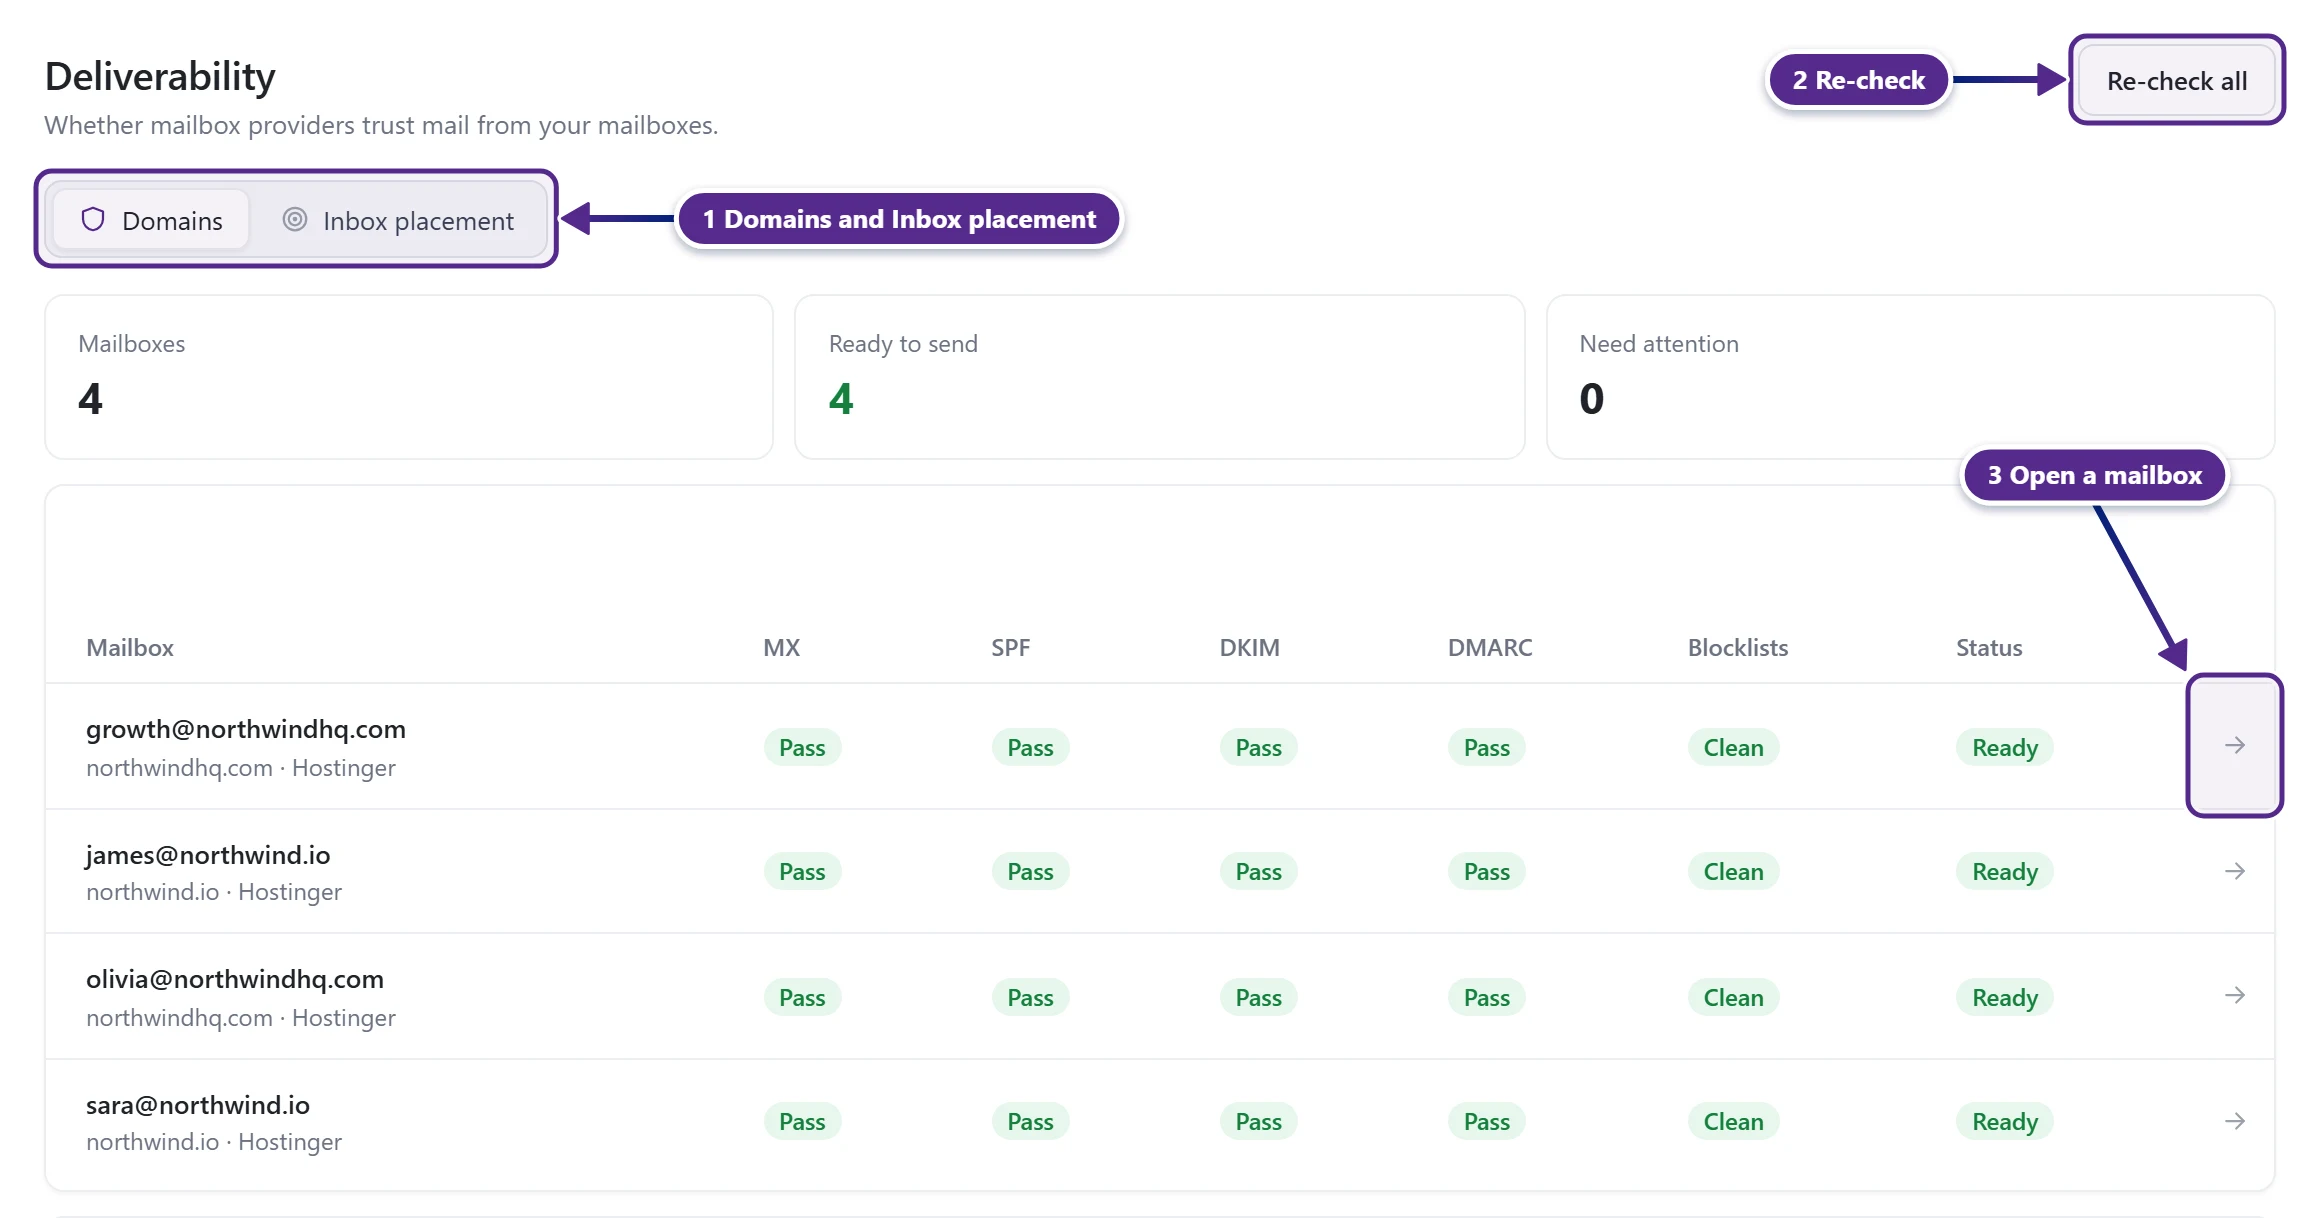Click the target icon on Inbox placement
The width and height of the screenshot is (2320, 1218).
pyautogui.click(x=294, y=220)
